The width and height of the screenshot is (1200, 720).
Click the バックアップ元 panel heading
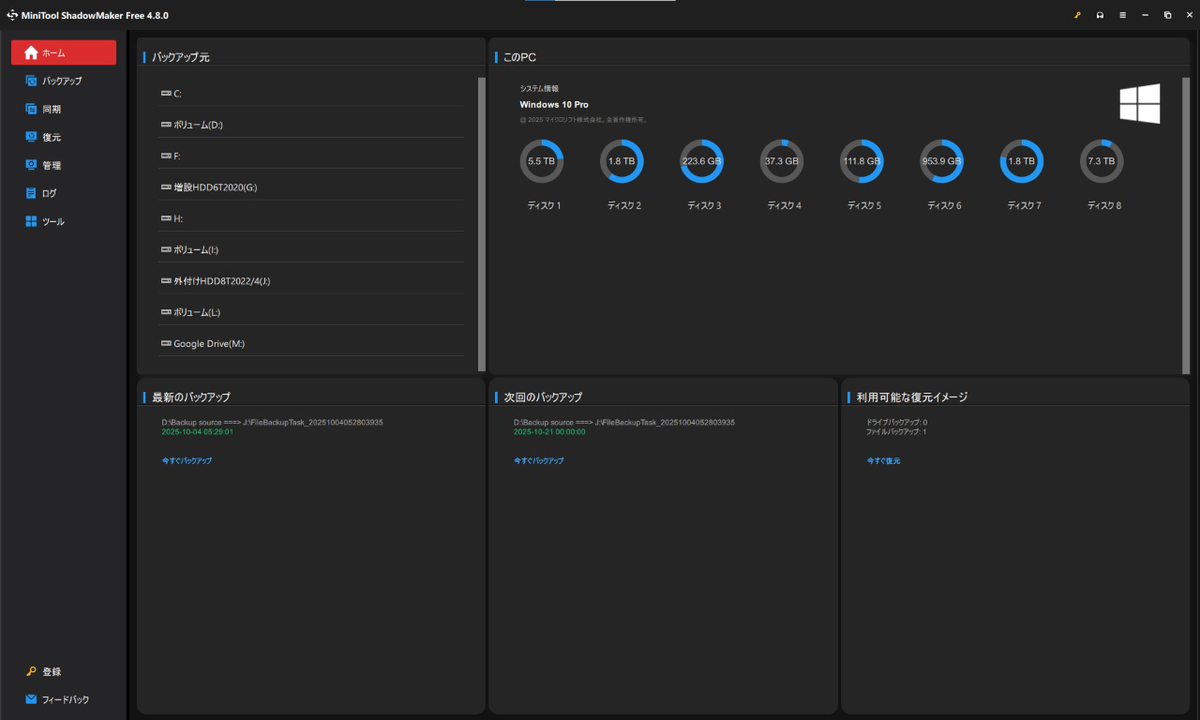(x=181, y=57)
